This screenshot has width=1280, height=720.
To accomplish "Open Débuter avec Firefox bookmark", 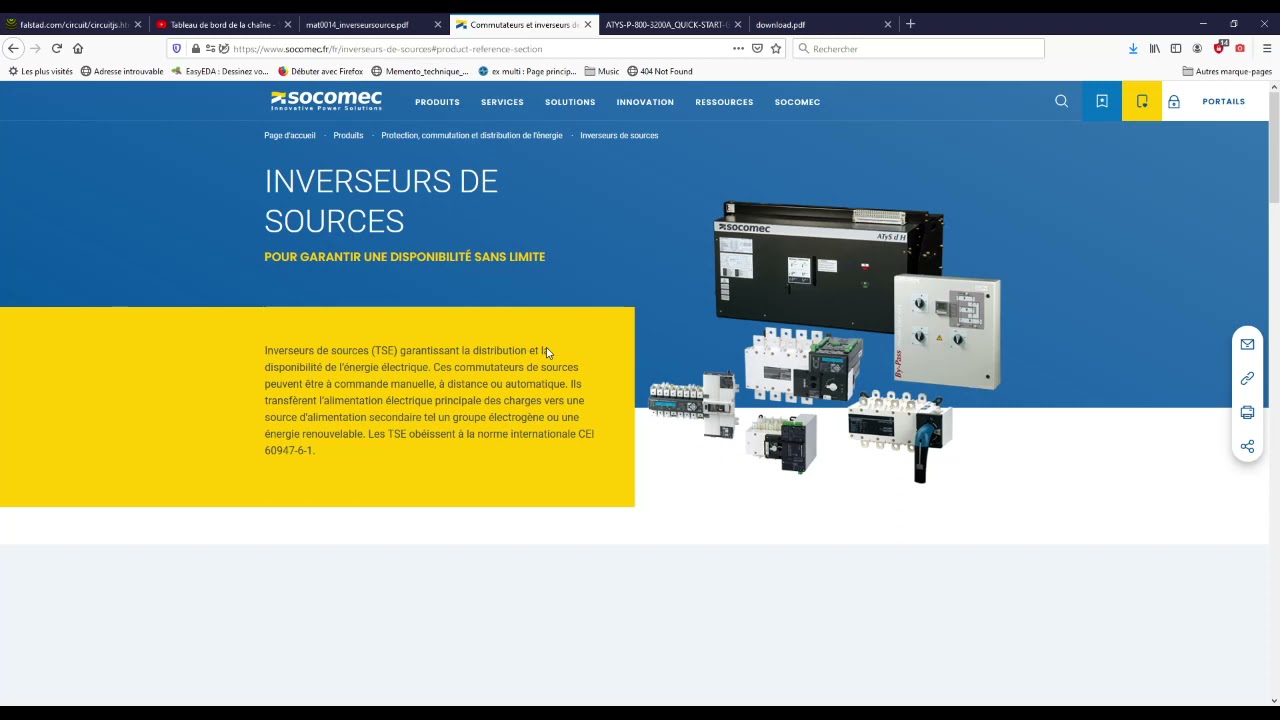I will coord(320,71).
